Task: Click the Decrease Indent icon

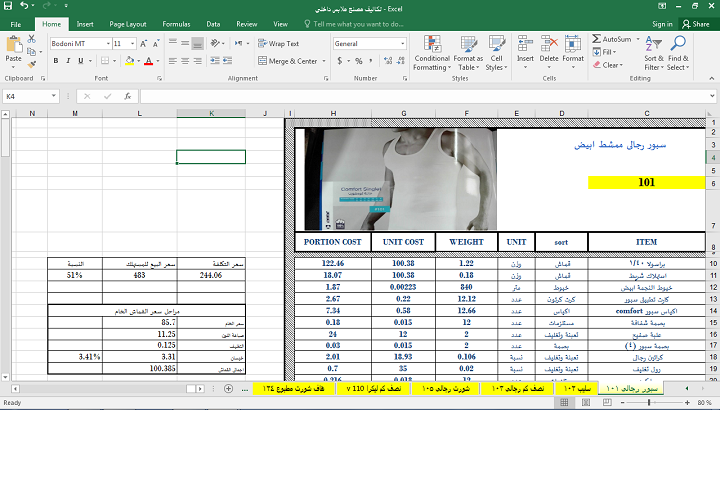Action: pos(214,61)
